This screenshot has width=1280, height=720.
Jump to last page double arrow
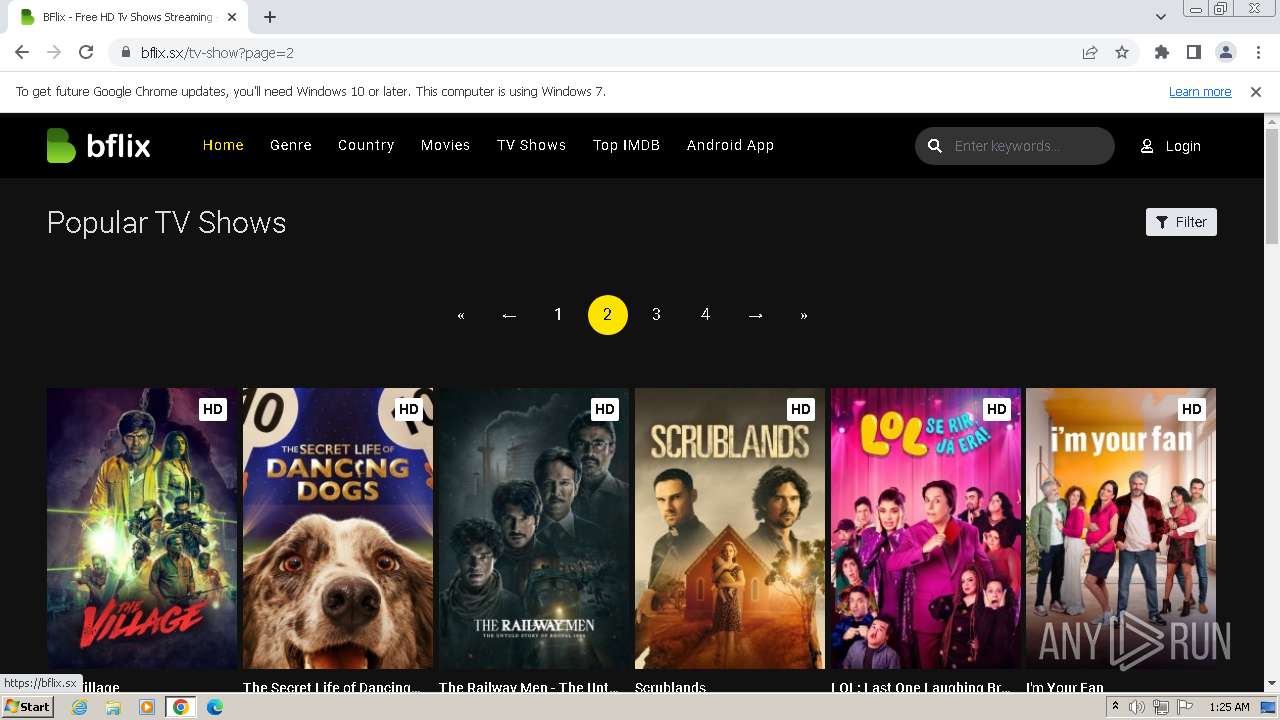tap(804, 315)
